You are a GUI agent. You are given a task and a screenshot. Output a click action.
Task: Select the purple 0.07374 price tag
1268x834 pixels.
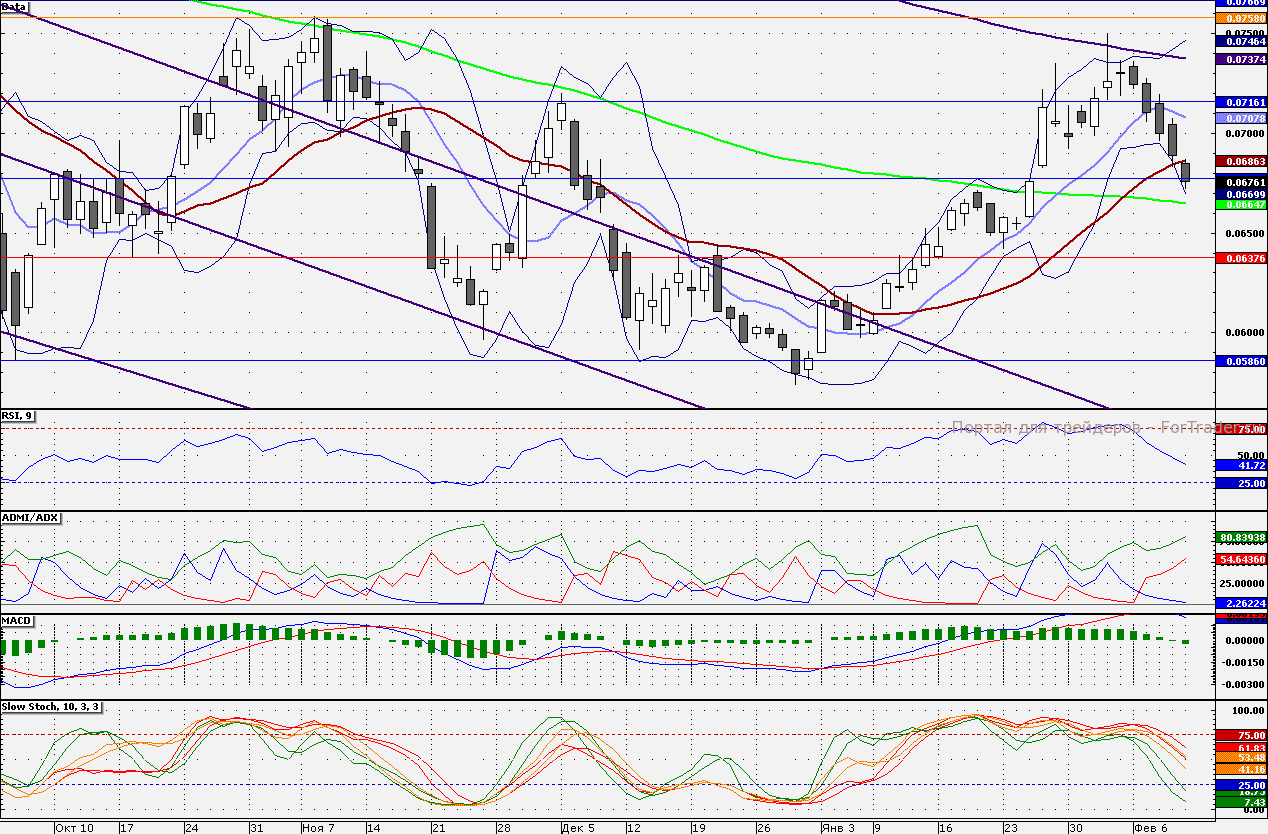point(1240,60)
